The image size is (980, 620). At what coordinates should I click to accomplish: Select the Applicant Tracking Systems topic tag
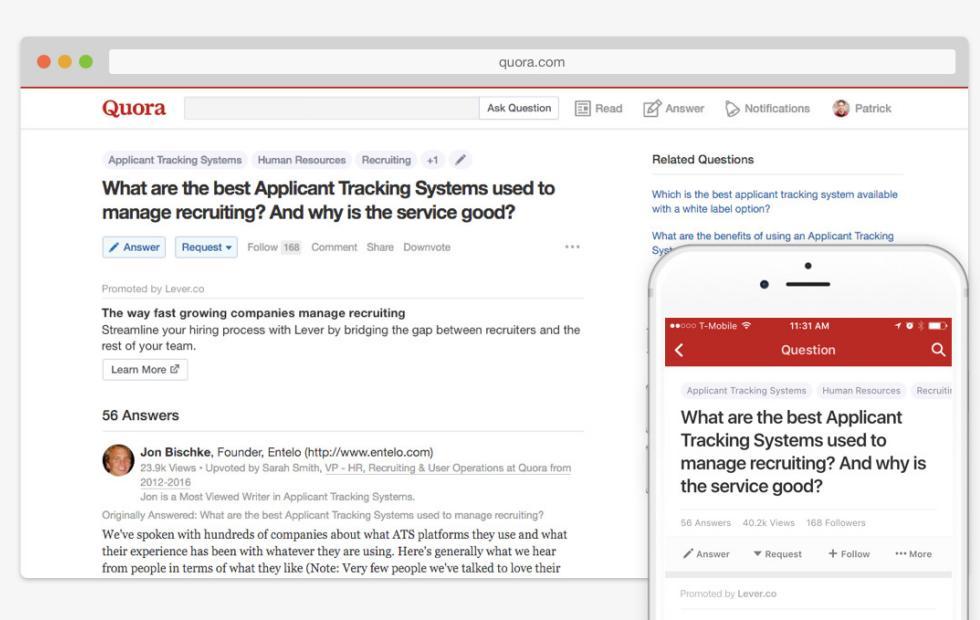coord(175,160)
